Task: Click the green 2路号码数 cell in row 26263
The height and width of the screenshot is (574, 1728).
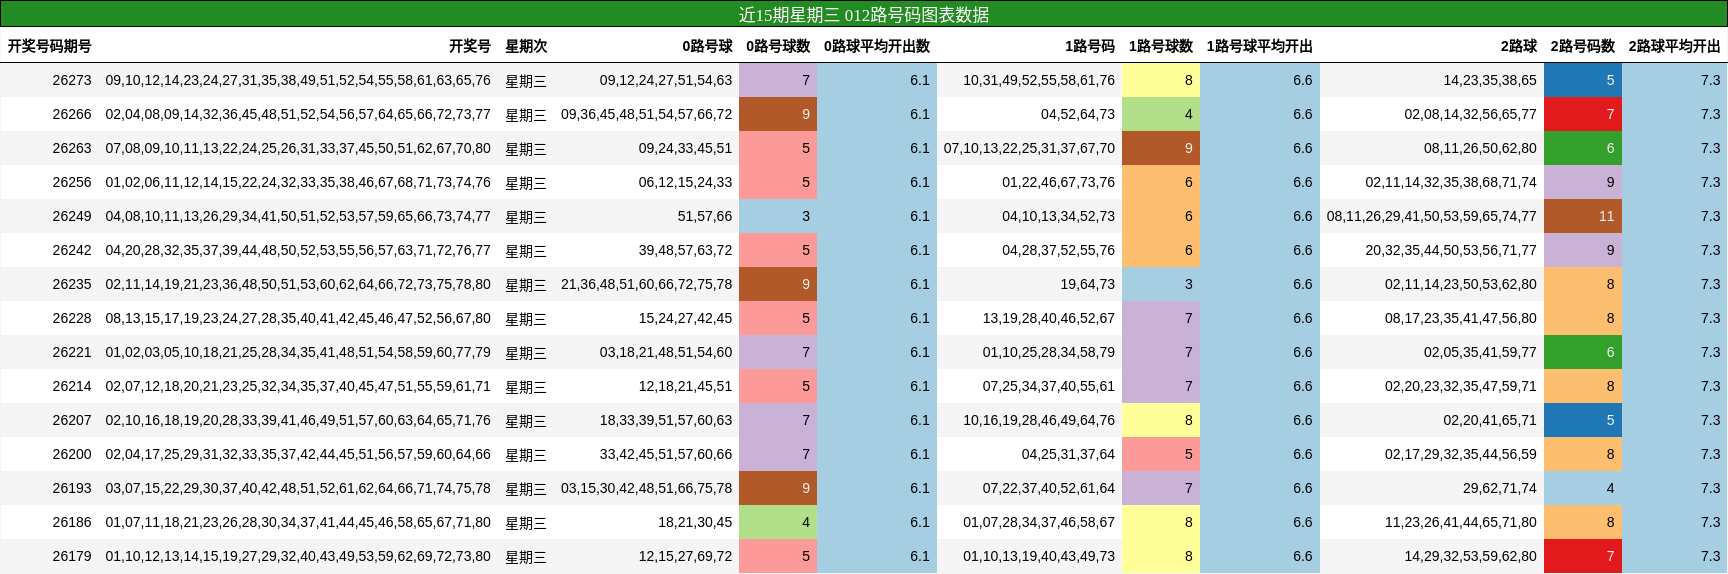Action: pyautogui.click(x=1583, y=148)
